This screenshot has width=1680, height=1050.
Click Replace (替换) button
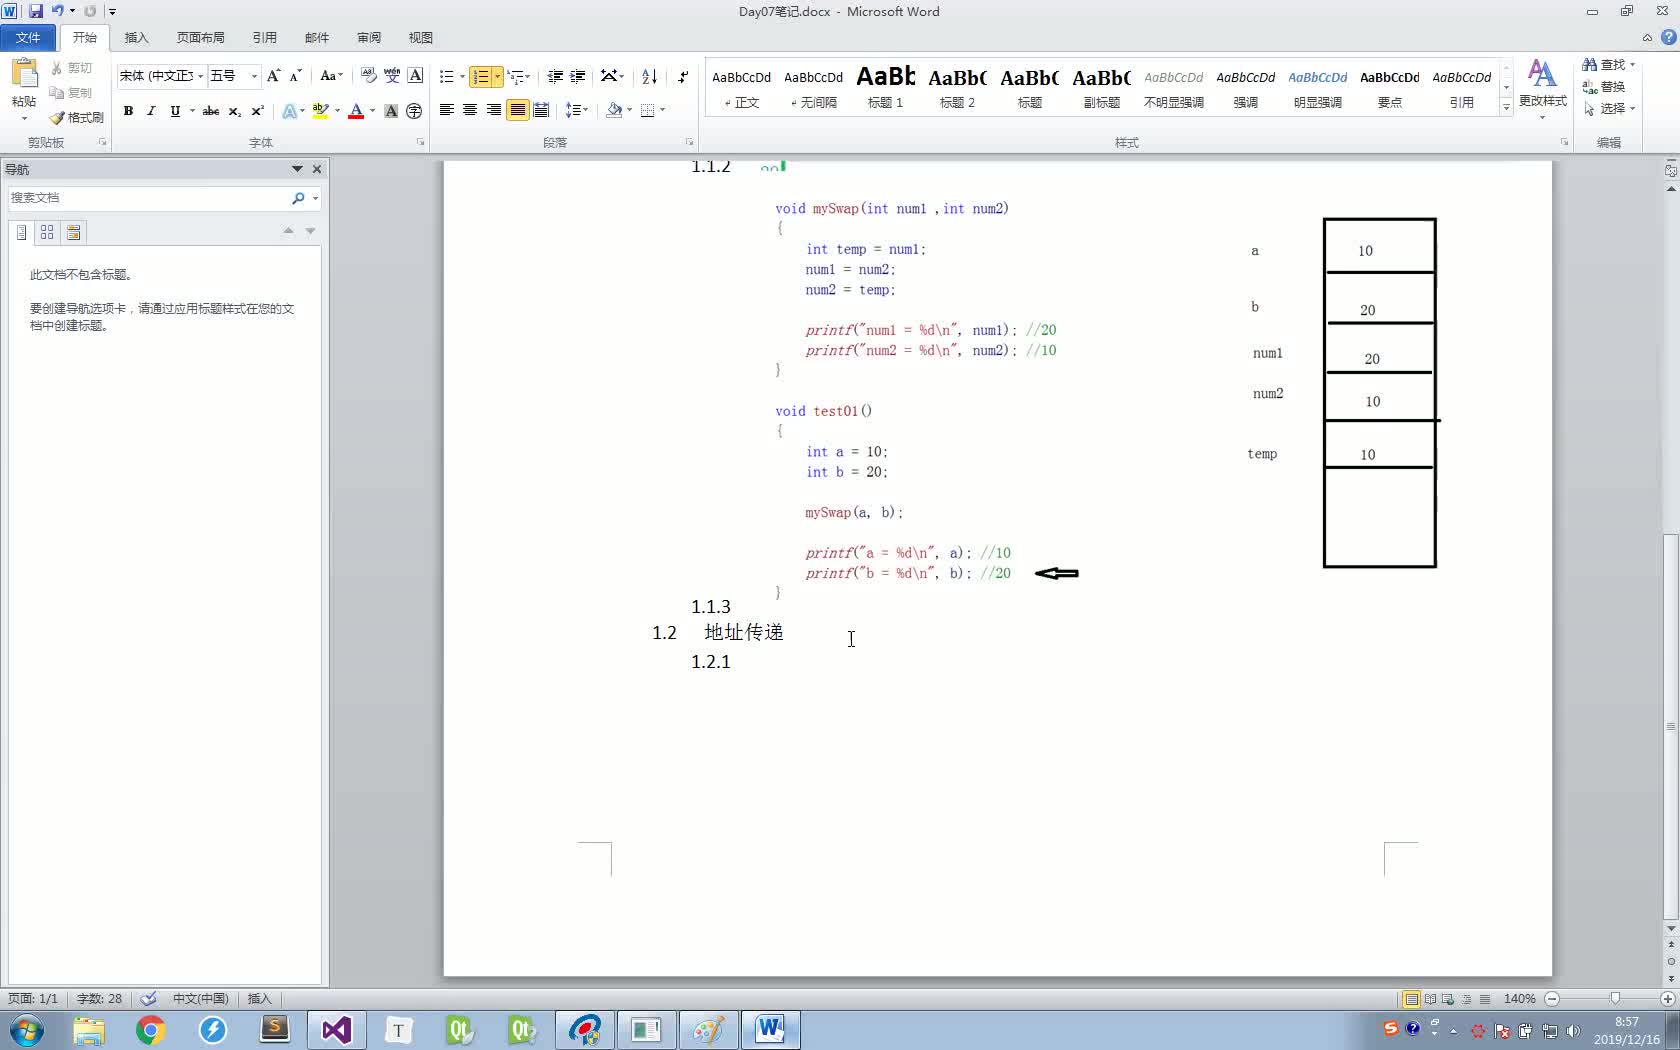(x=1604, y=86)
